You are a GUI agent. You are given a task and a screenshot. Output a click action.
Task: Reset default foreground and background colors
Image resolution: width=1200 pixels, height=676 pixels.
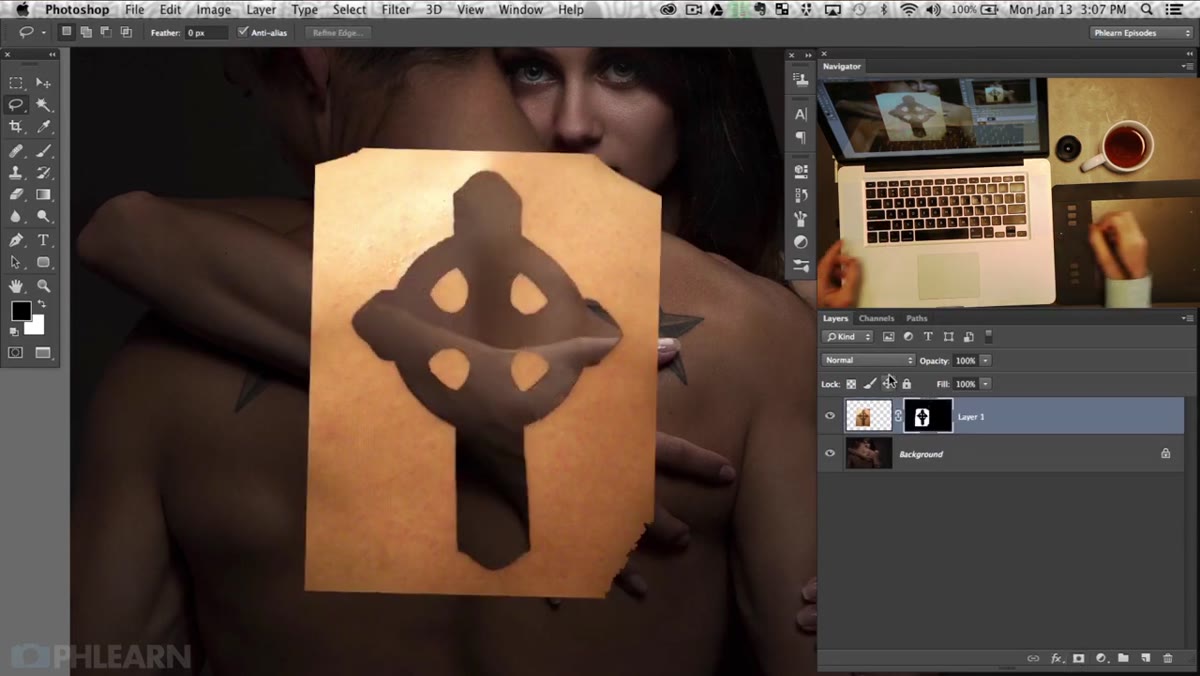tap(15, 332)
